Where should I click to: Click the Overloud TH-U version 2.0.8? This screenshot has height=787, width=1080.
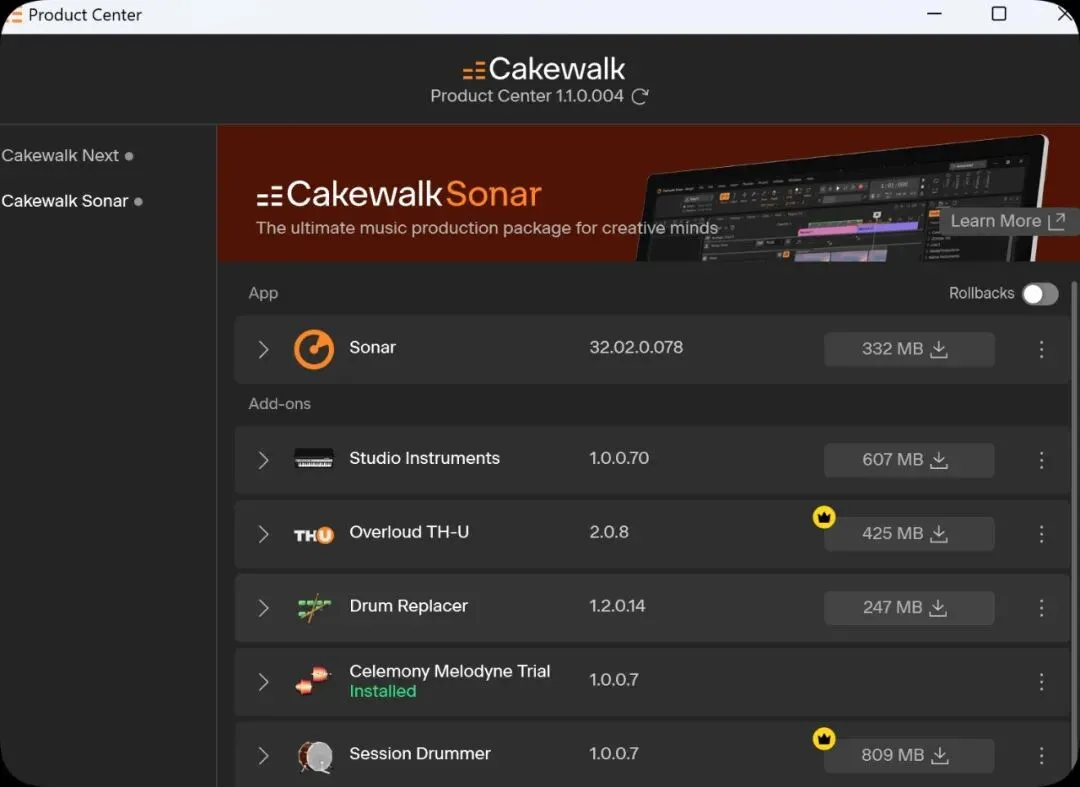pos(609,532)
